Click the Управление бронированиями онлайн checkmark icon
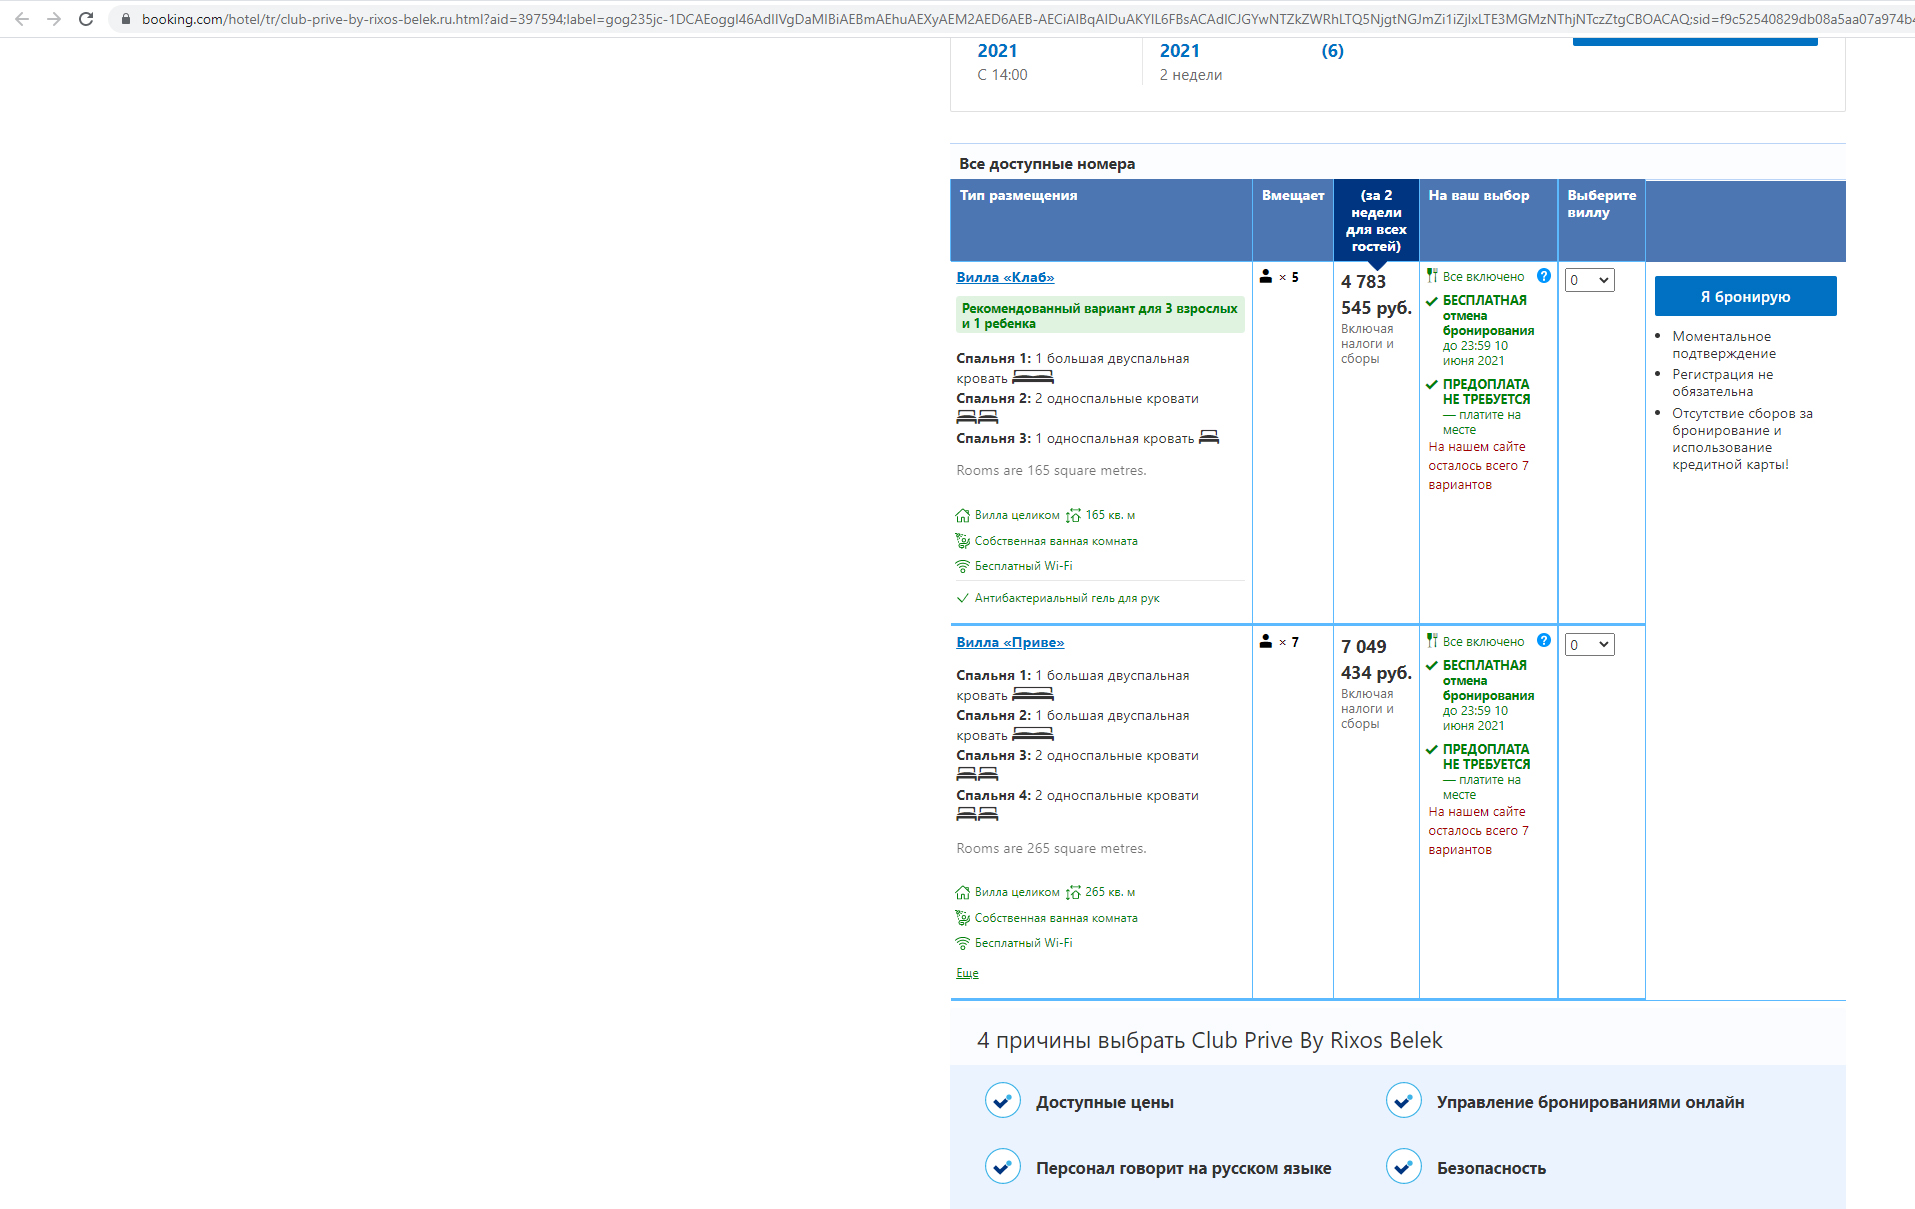The image size is (1915, 1209). tap(1404, 1101)
